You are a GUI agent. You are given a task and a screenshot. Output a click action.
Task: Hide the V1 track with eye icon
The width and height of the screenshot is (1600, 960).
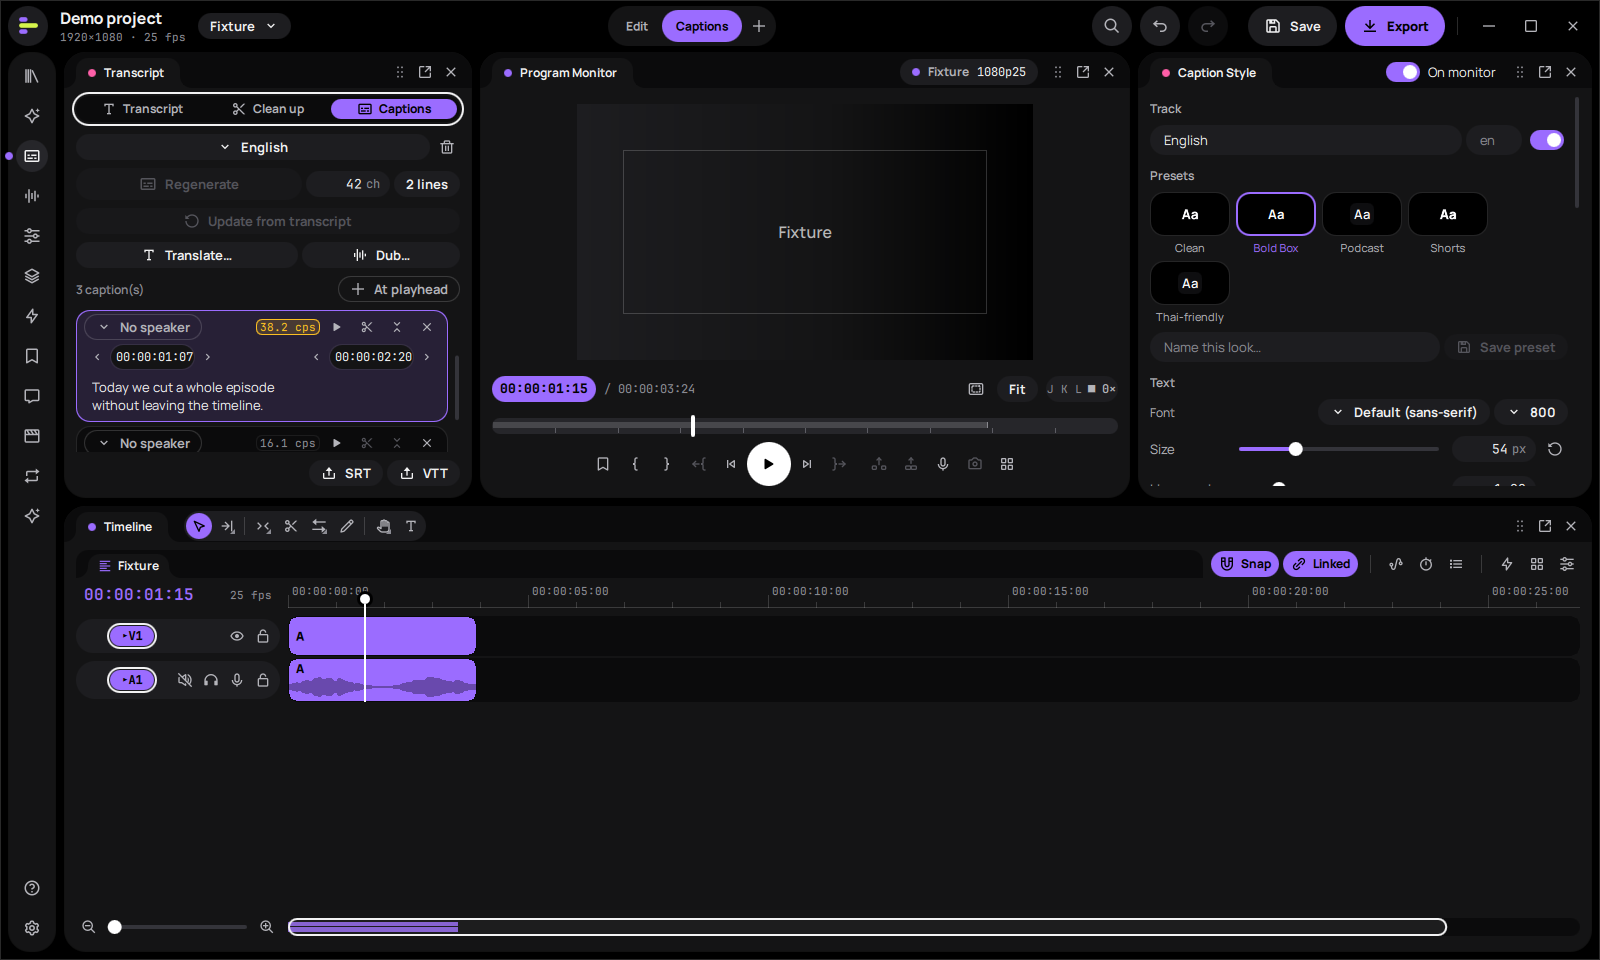tap(237, 636)
